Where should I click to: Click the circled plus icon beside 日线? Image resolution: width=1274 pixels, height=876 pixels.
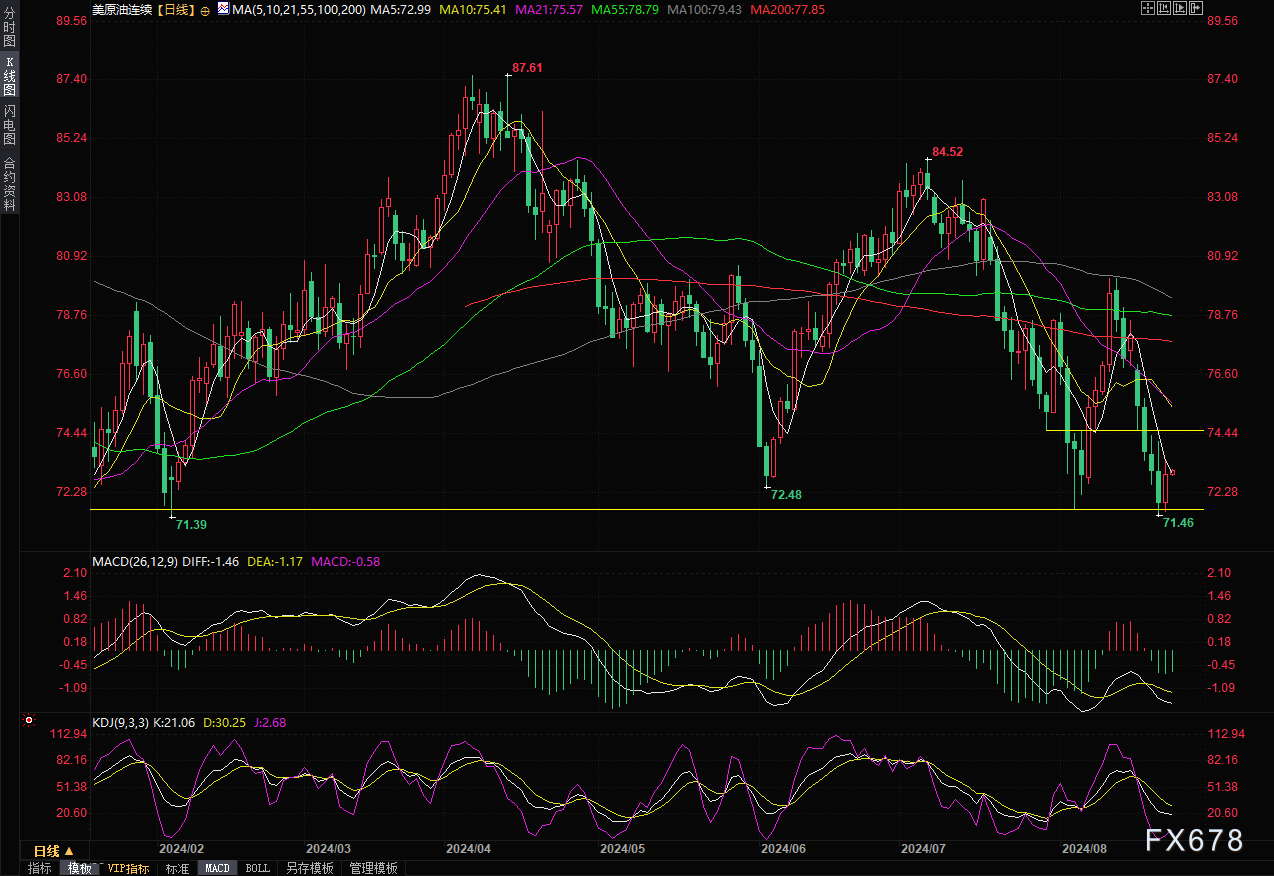[x=205, y=10]
